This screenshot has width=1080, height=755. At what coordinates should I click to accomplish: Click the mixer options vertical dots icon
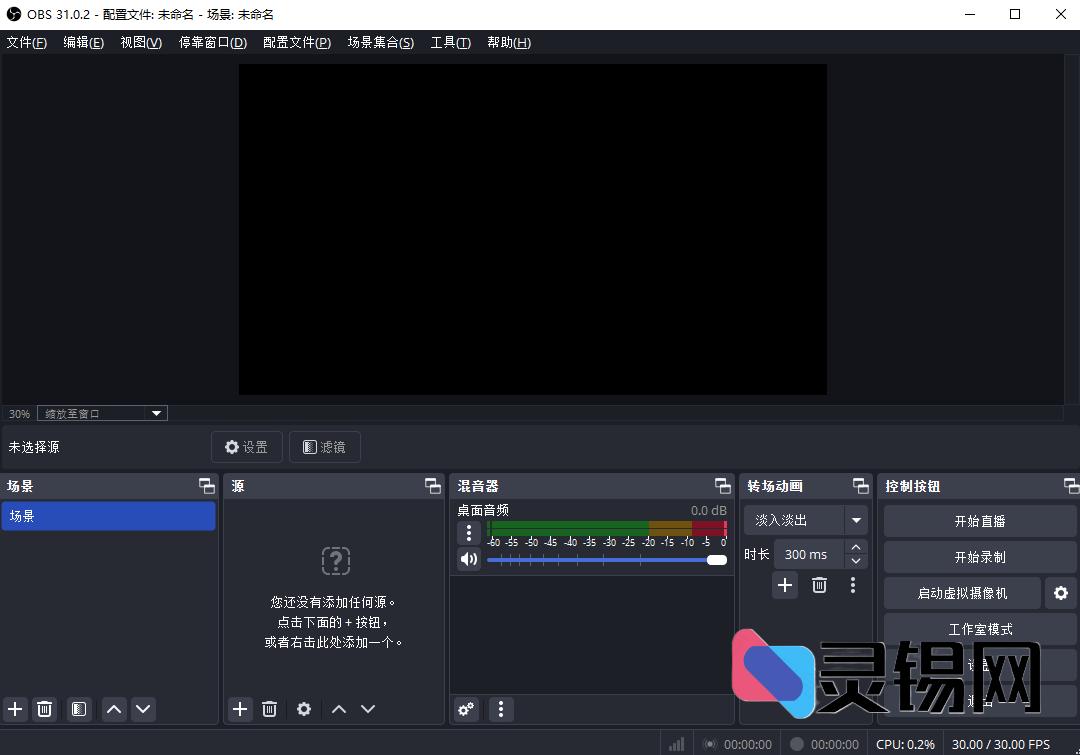(500, 709)
